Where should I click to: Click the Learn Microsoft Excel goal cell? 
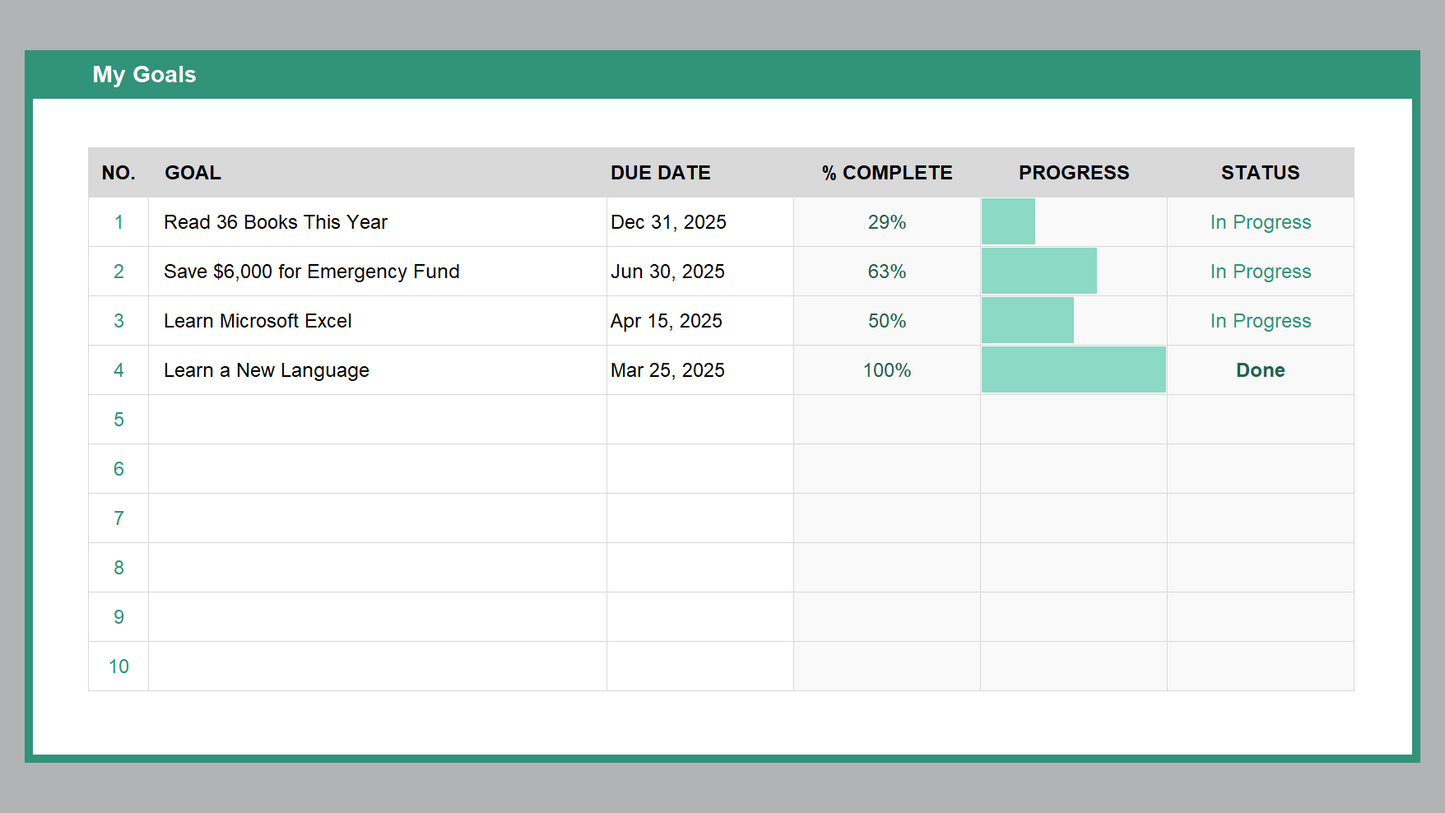(258, 321)
